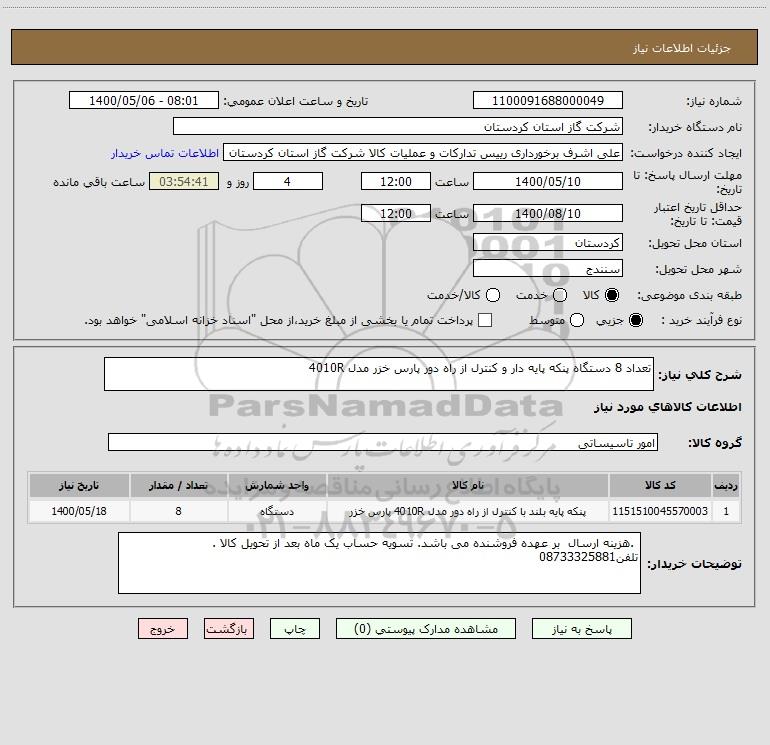Screen dimensions: 770x745
Task: Select the کالا radio button
Action: pyautogui.click(x=612, y=295)
